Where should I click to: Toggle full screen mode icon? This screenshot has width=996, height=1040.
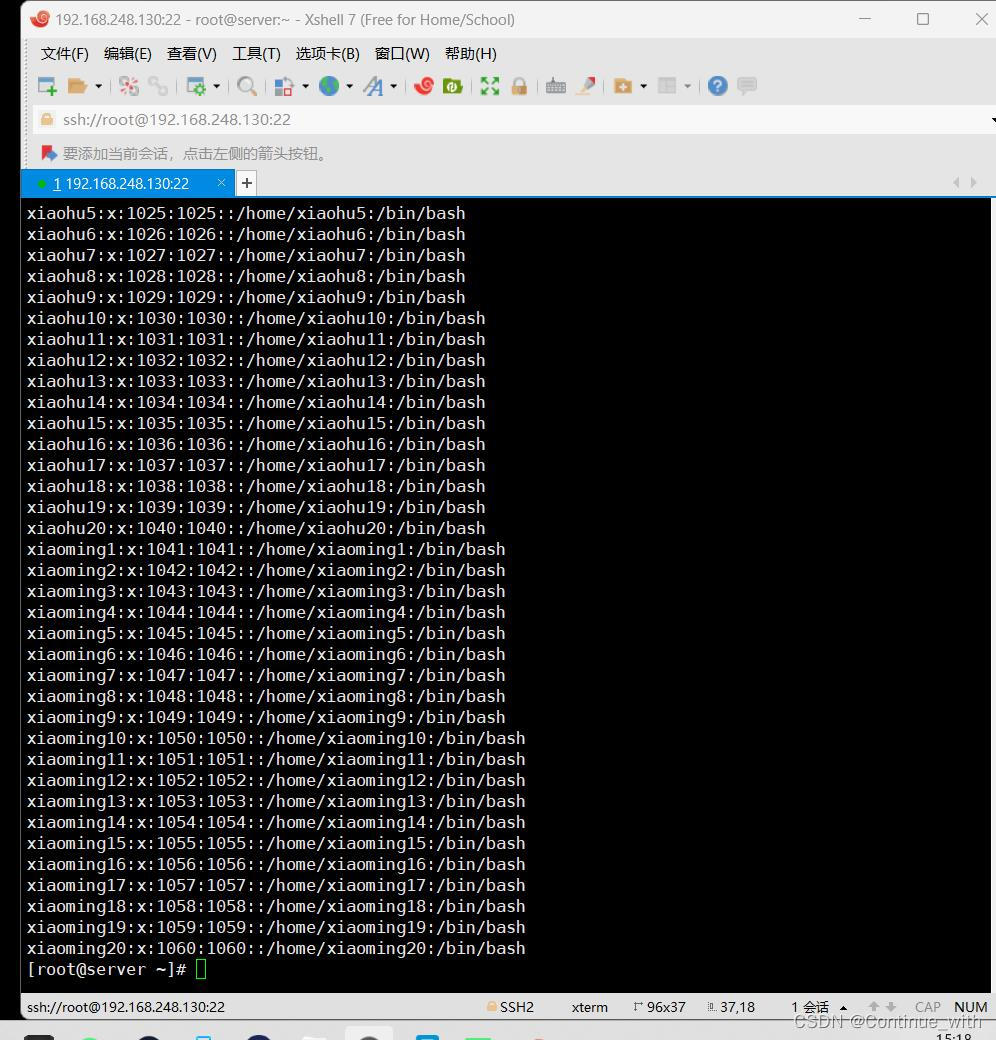490,86
